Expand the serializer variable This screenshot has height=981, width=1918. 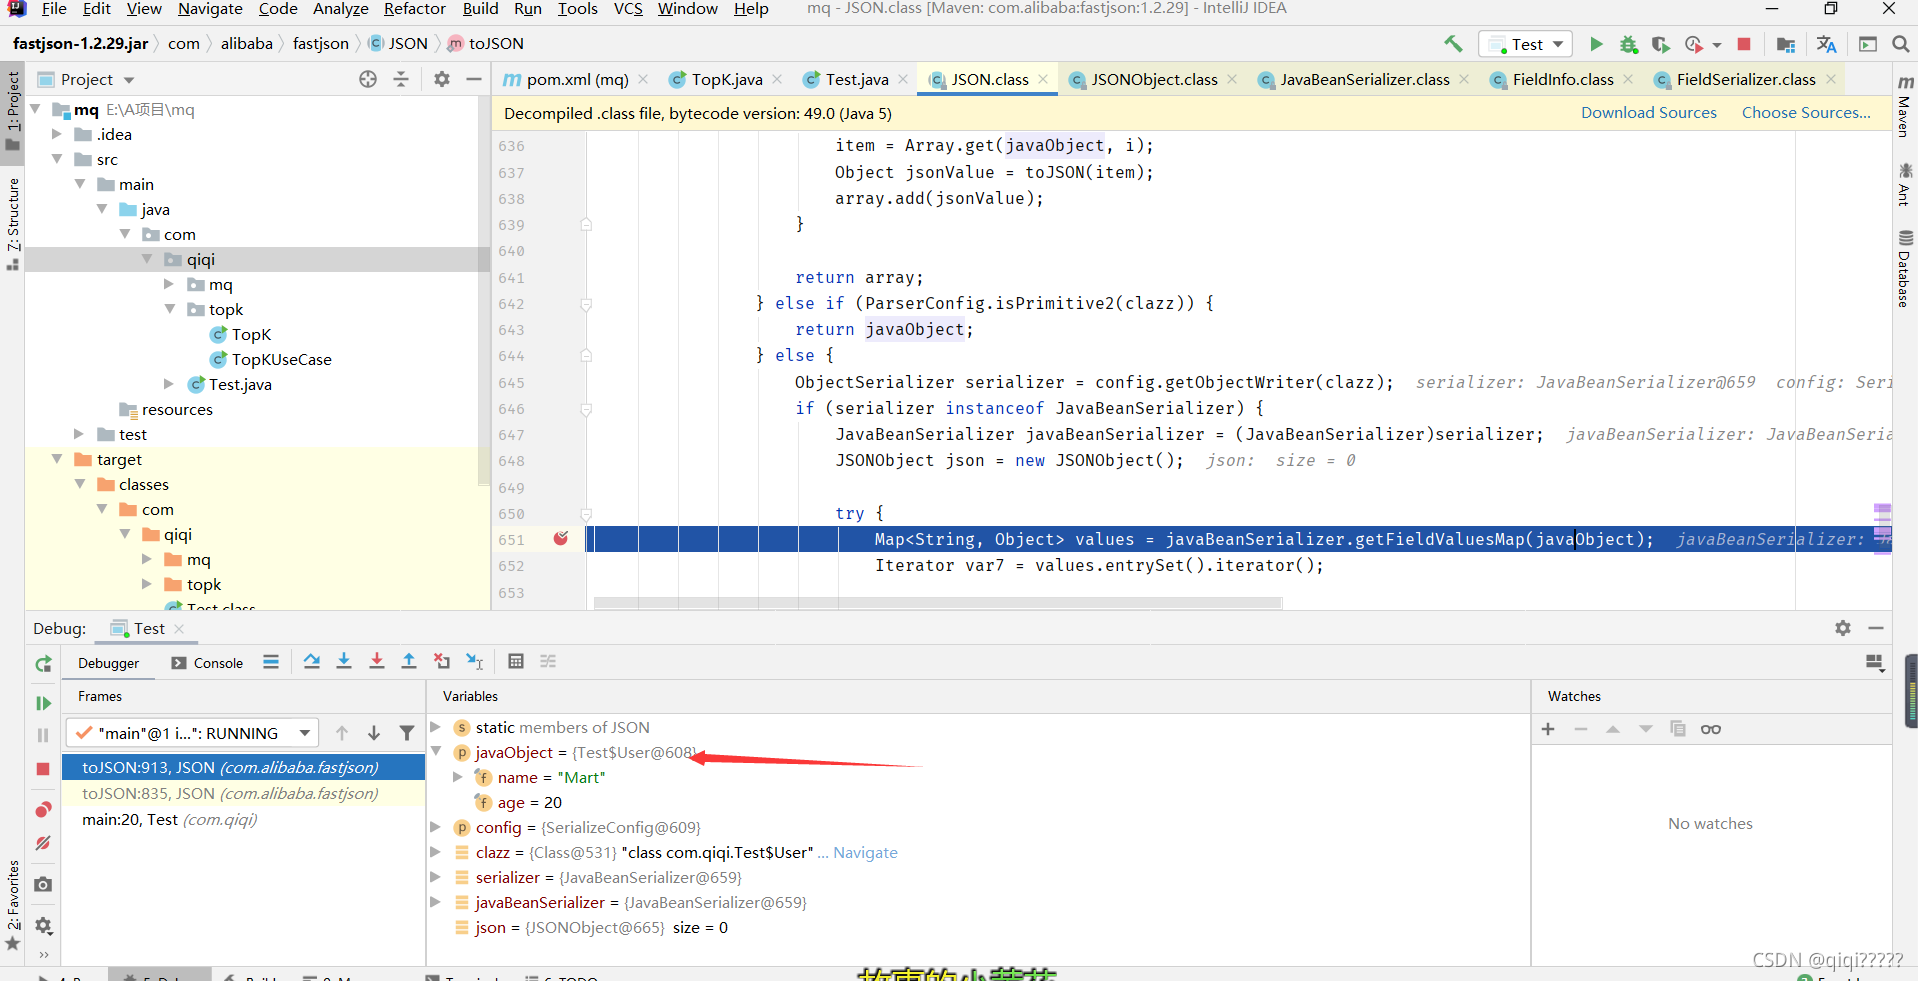point(436,877)
